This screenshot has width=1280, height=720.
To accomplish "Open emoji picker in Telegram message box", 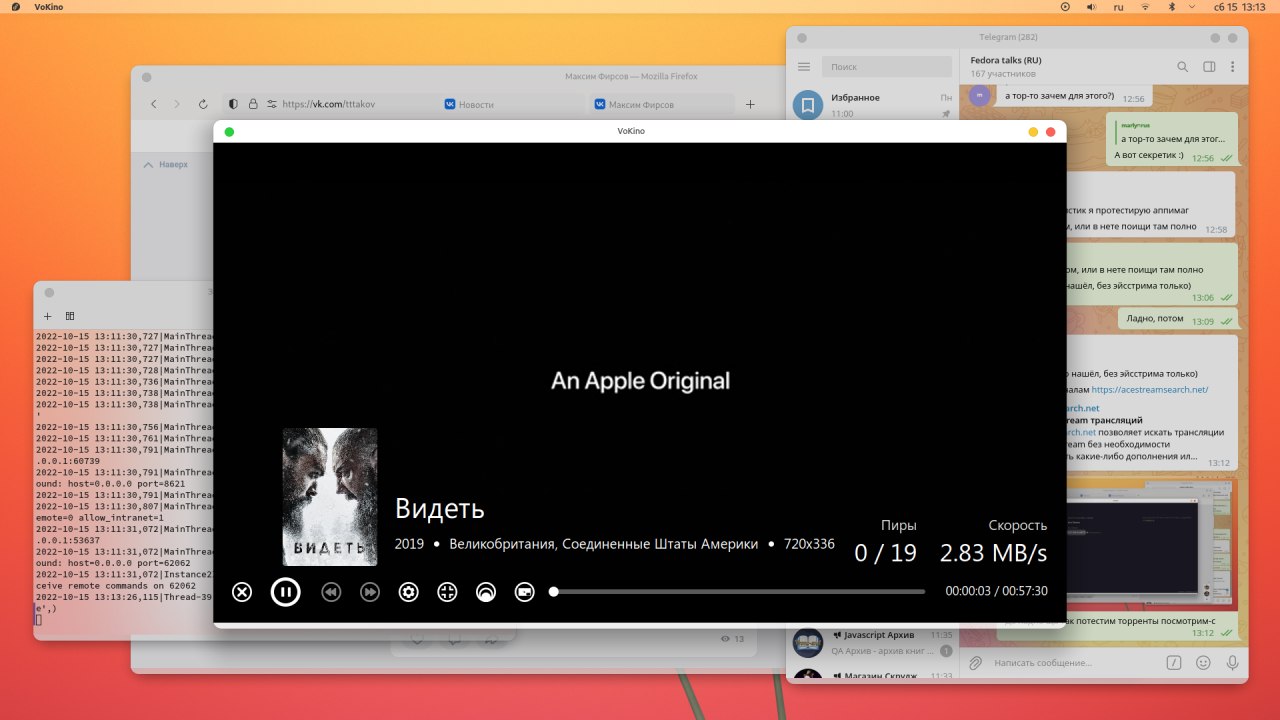I will pyautogui.click(x=1203, y=662).
